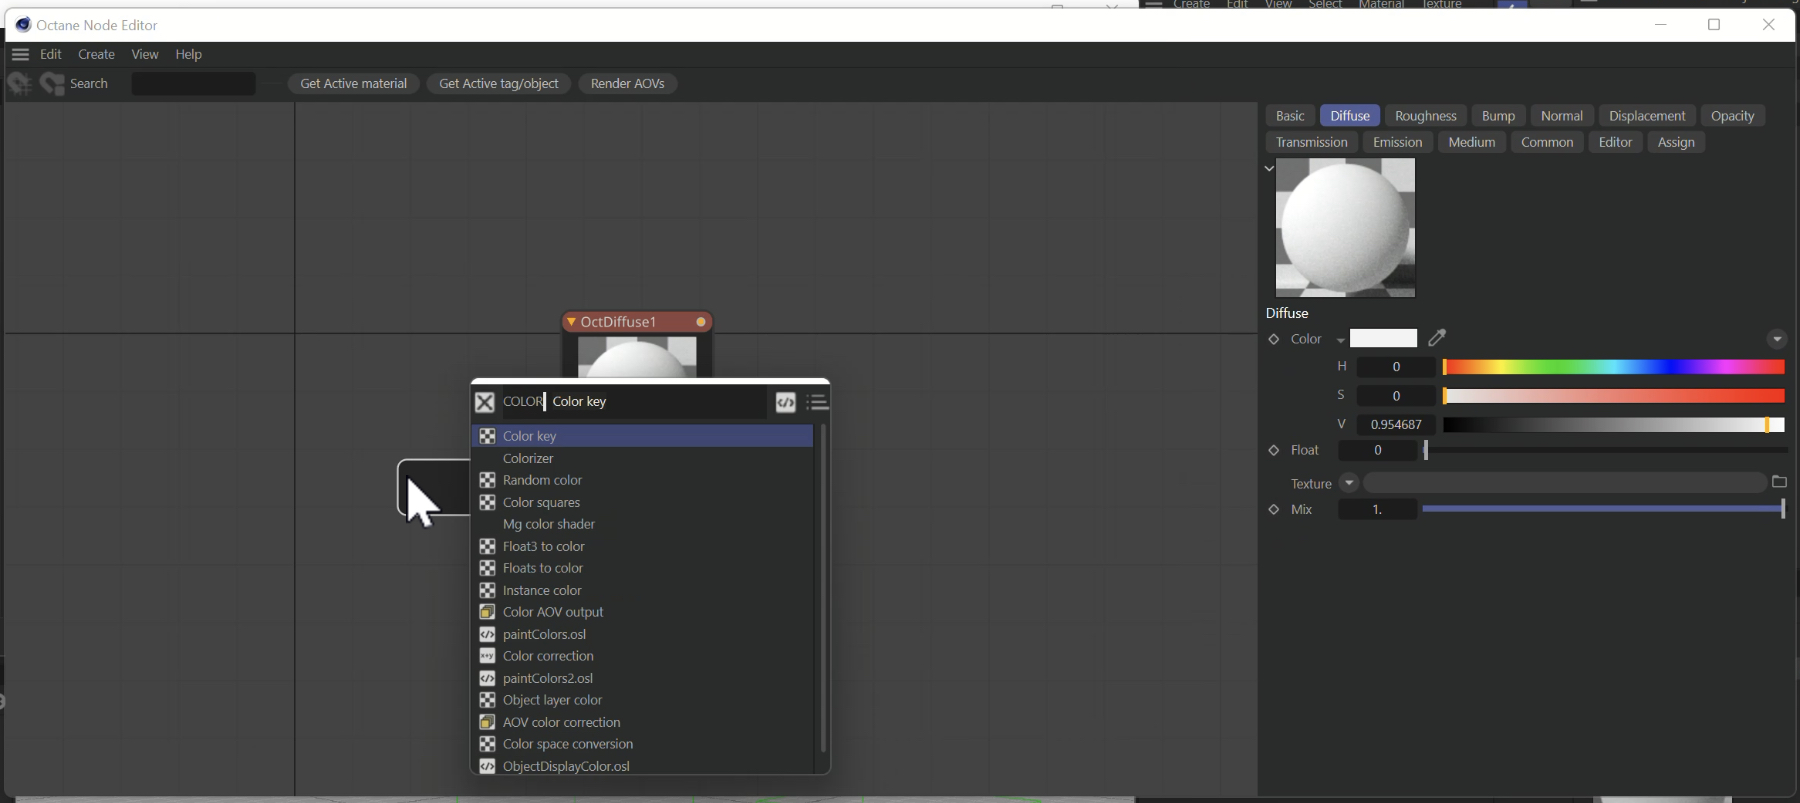The image size is (1800, 803).
Task: Click the Color AOV output icon
Action: click(488, 612)
